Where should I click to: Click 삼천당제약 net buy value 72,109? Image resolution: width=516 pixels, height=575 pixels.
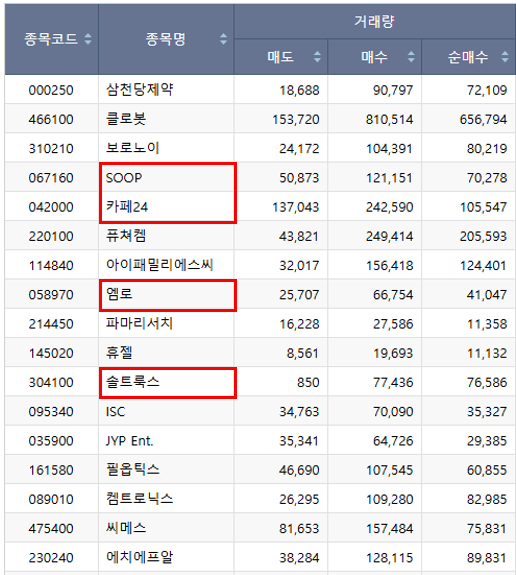pyautogui.click(x=487, y=90)
